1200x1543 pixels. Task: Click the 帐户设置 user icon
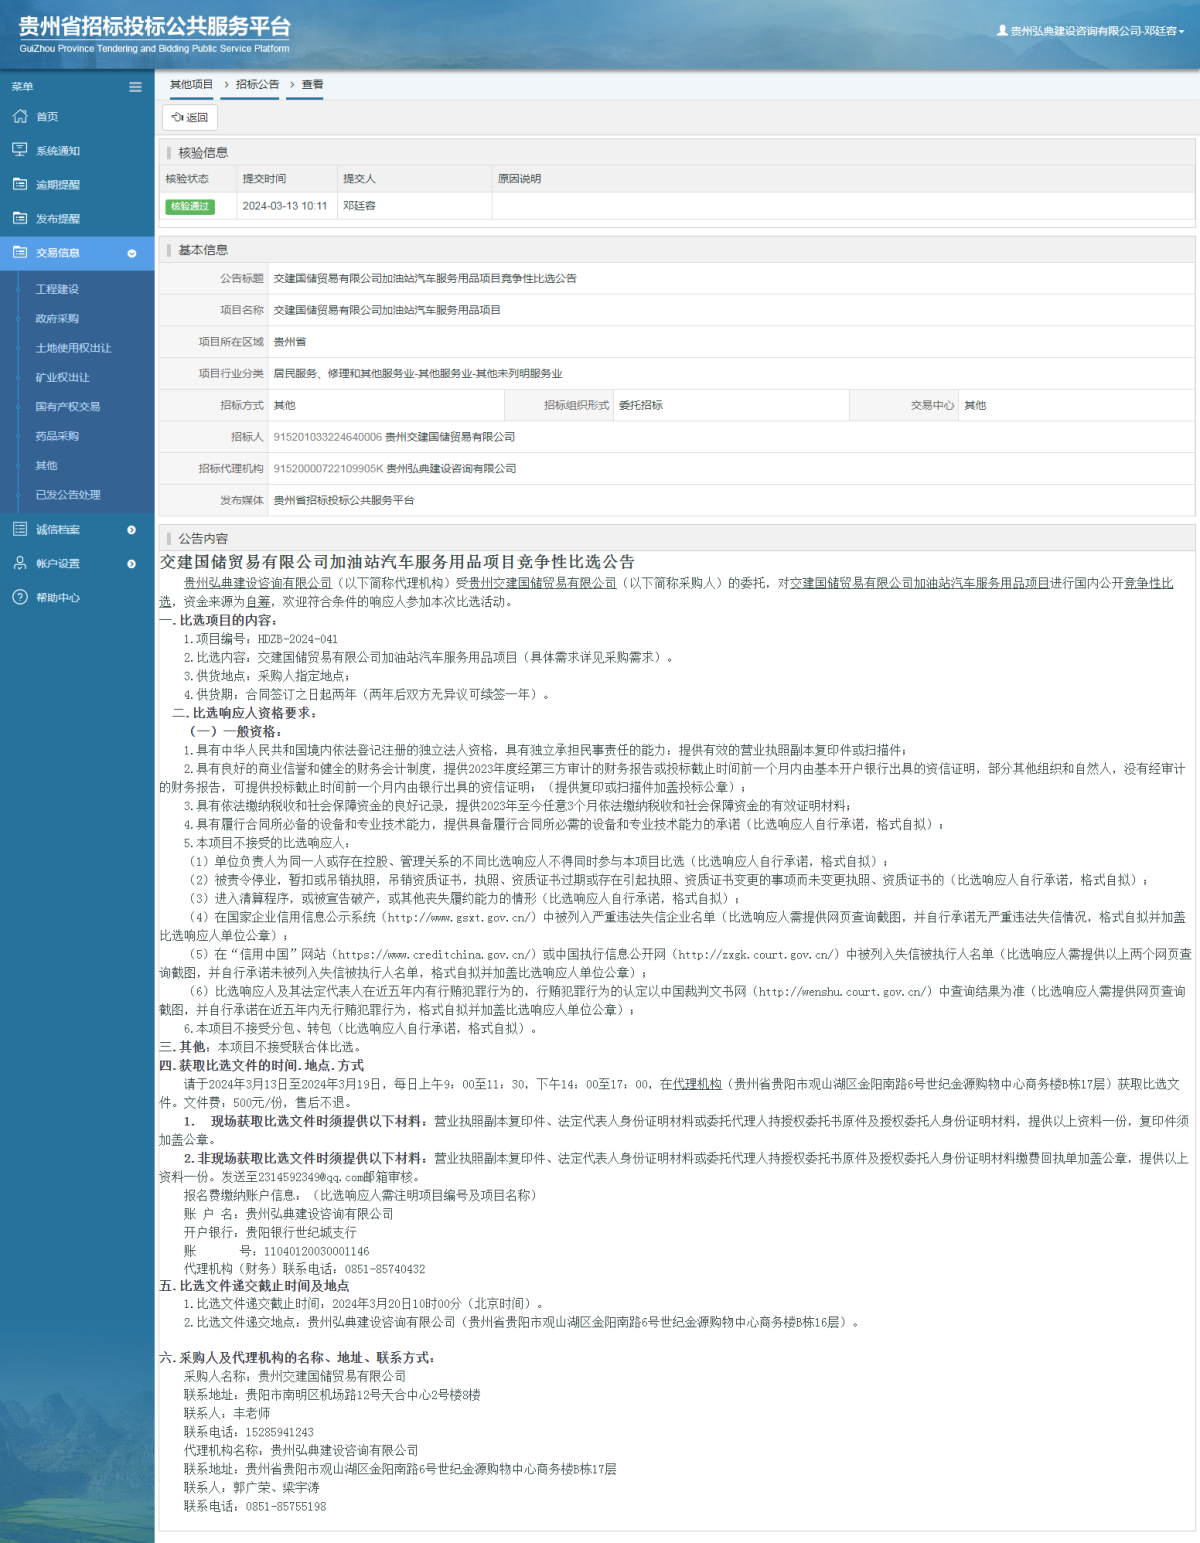(20, 563)
